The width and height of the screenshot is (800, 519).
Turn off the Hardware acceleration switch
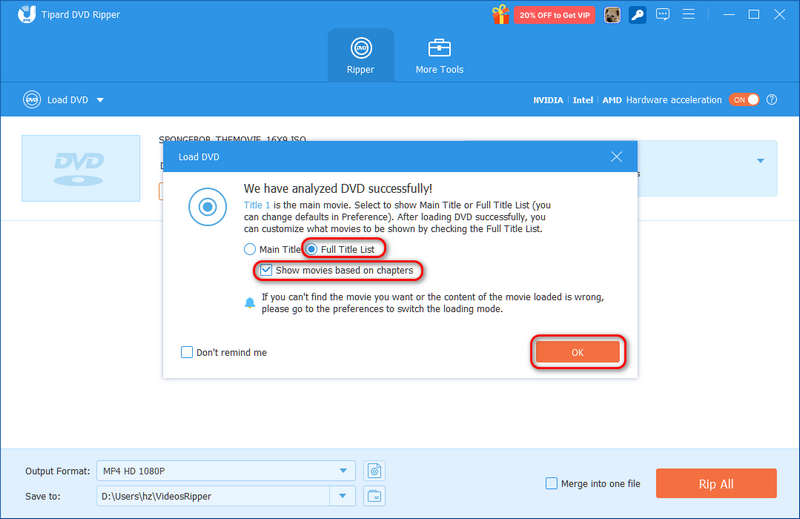click(744, 100)
